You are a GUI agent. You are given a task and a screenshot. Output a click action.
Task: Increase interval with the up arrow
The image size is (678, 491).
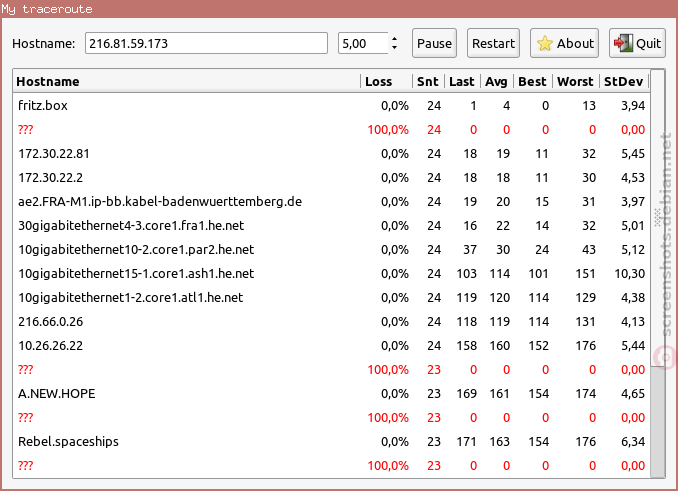pyautogui.click(x=394, y=38)
